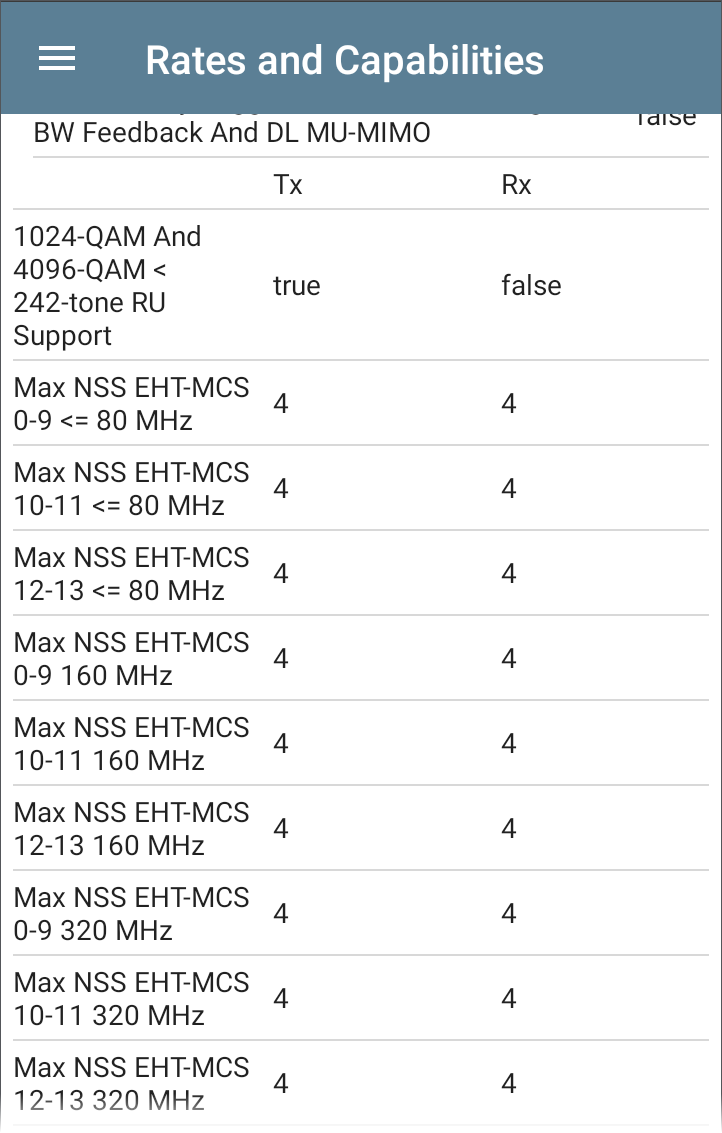Tap Tx value for EHT-MCS 0-9 320 MHz
This screenshot has height=1133, width=722.
tap(281, 914)
